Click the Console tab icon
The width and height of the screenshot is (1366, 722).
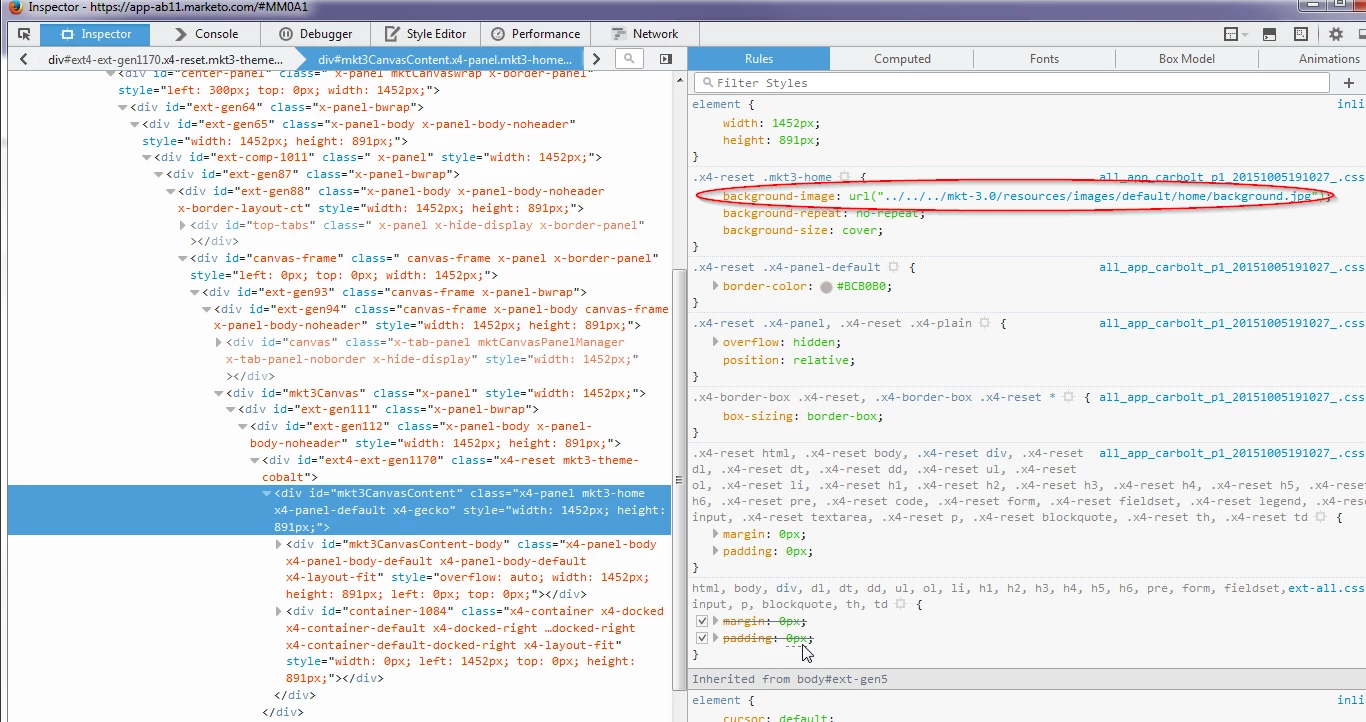(180, 34)
